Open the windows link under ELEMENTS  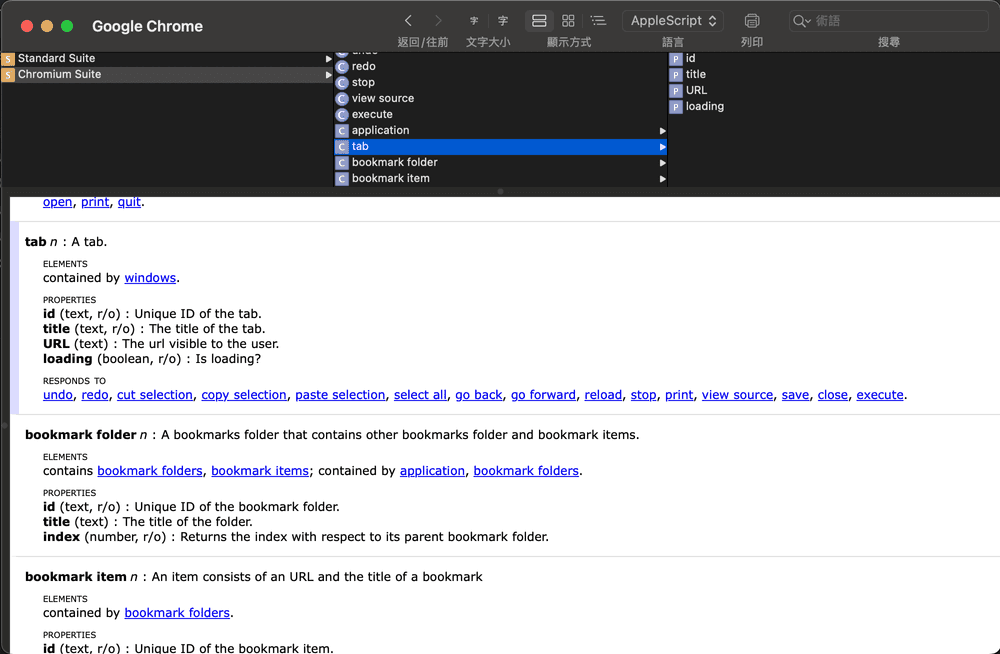pyautogui.click(x=150, y=277)
